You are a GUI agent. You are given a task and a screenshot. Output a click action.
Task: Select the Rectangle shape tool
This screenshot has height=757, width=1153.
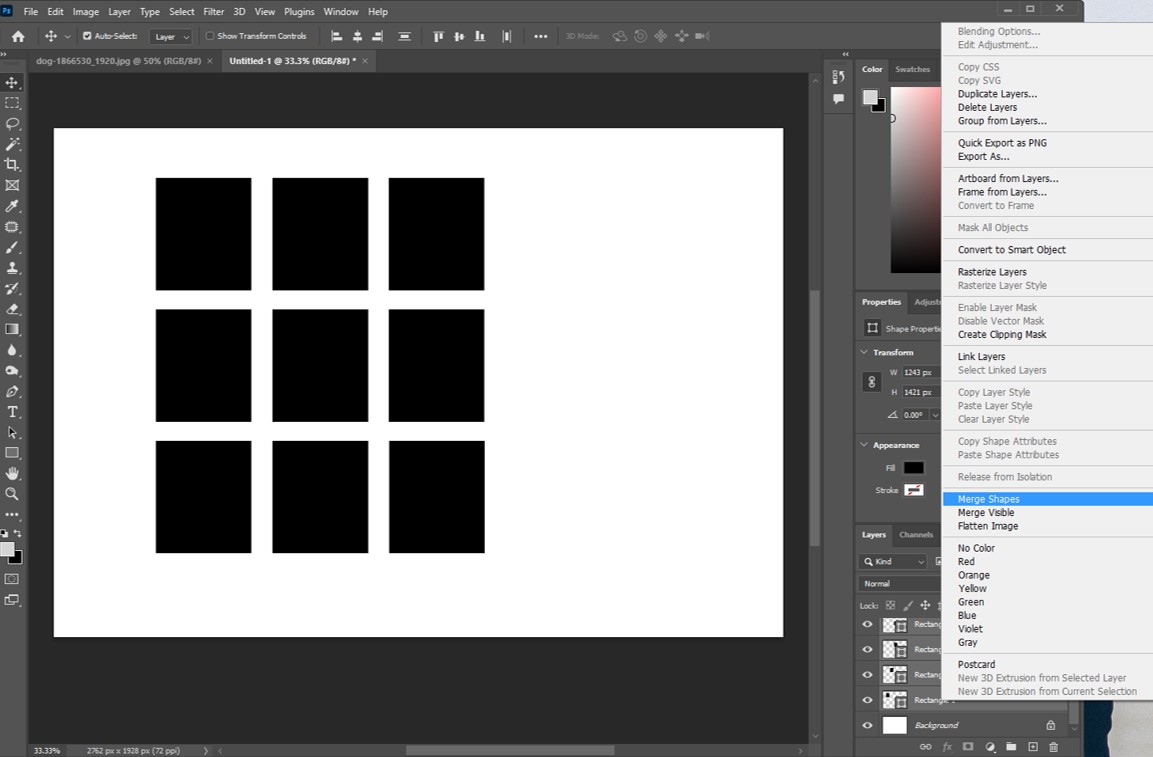[12, 453]
